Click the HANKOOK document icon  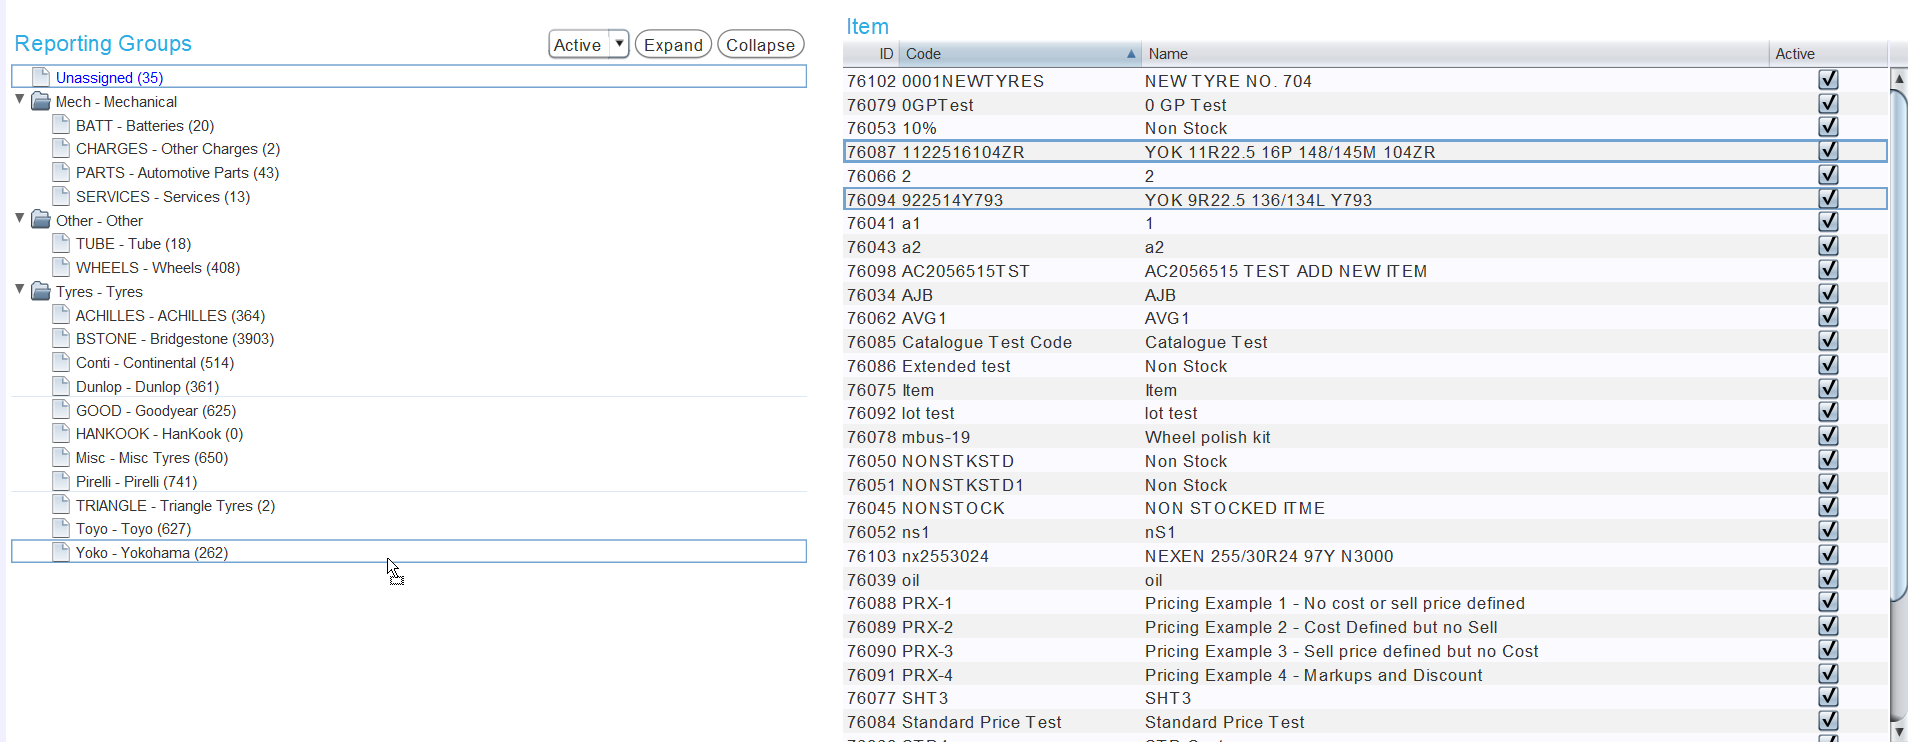[61, 433]
